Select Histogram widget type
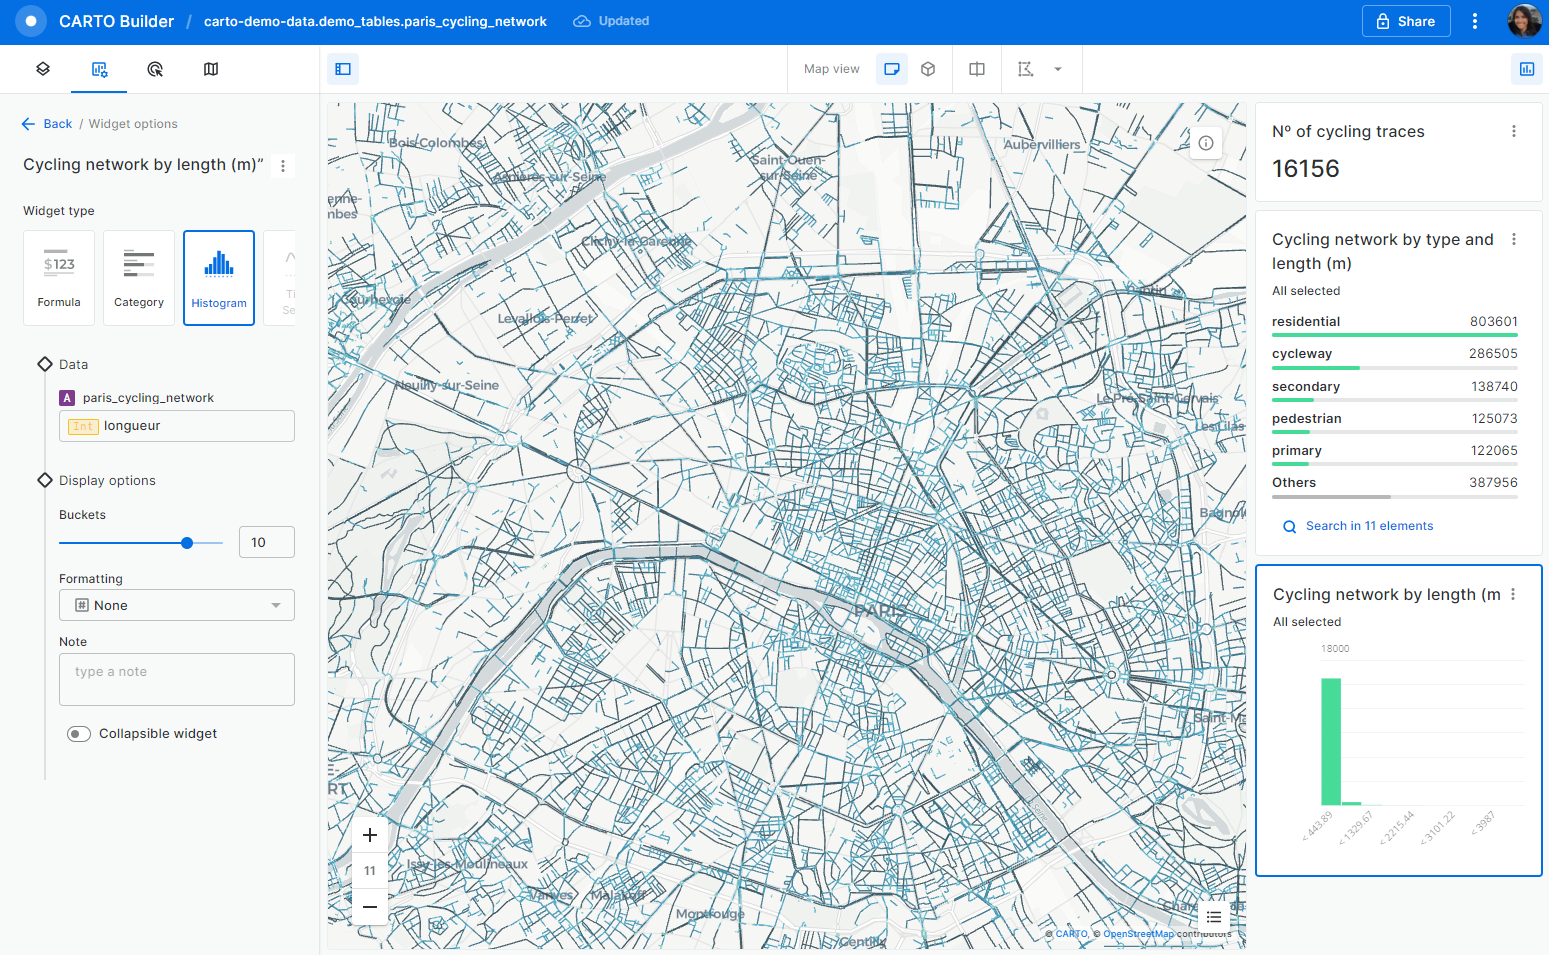This screenshot has width=1549, height=955. (x=219, y=278)
